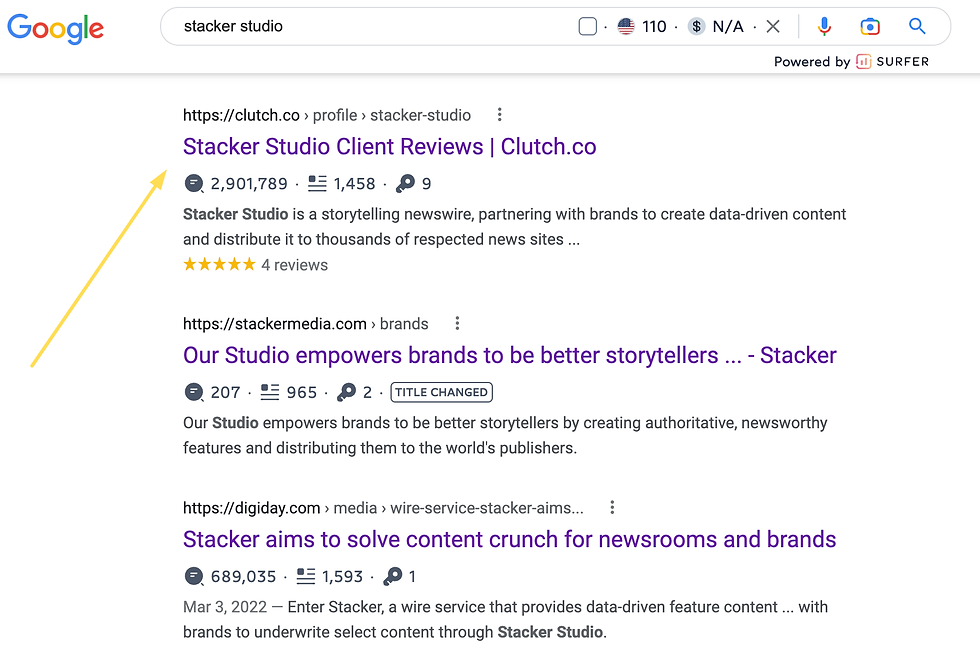Click the keyword key icon beside 2
Screen dimensions: 980x661
tap(346, 392)
